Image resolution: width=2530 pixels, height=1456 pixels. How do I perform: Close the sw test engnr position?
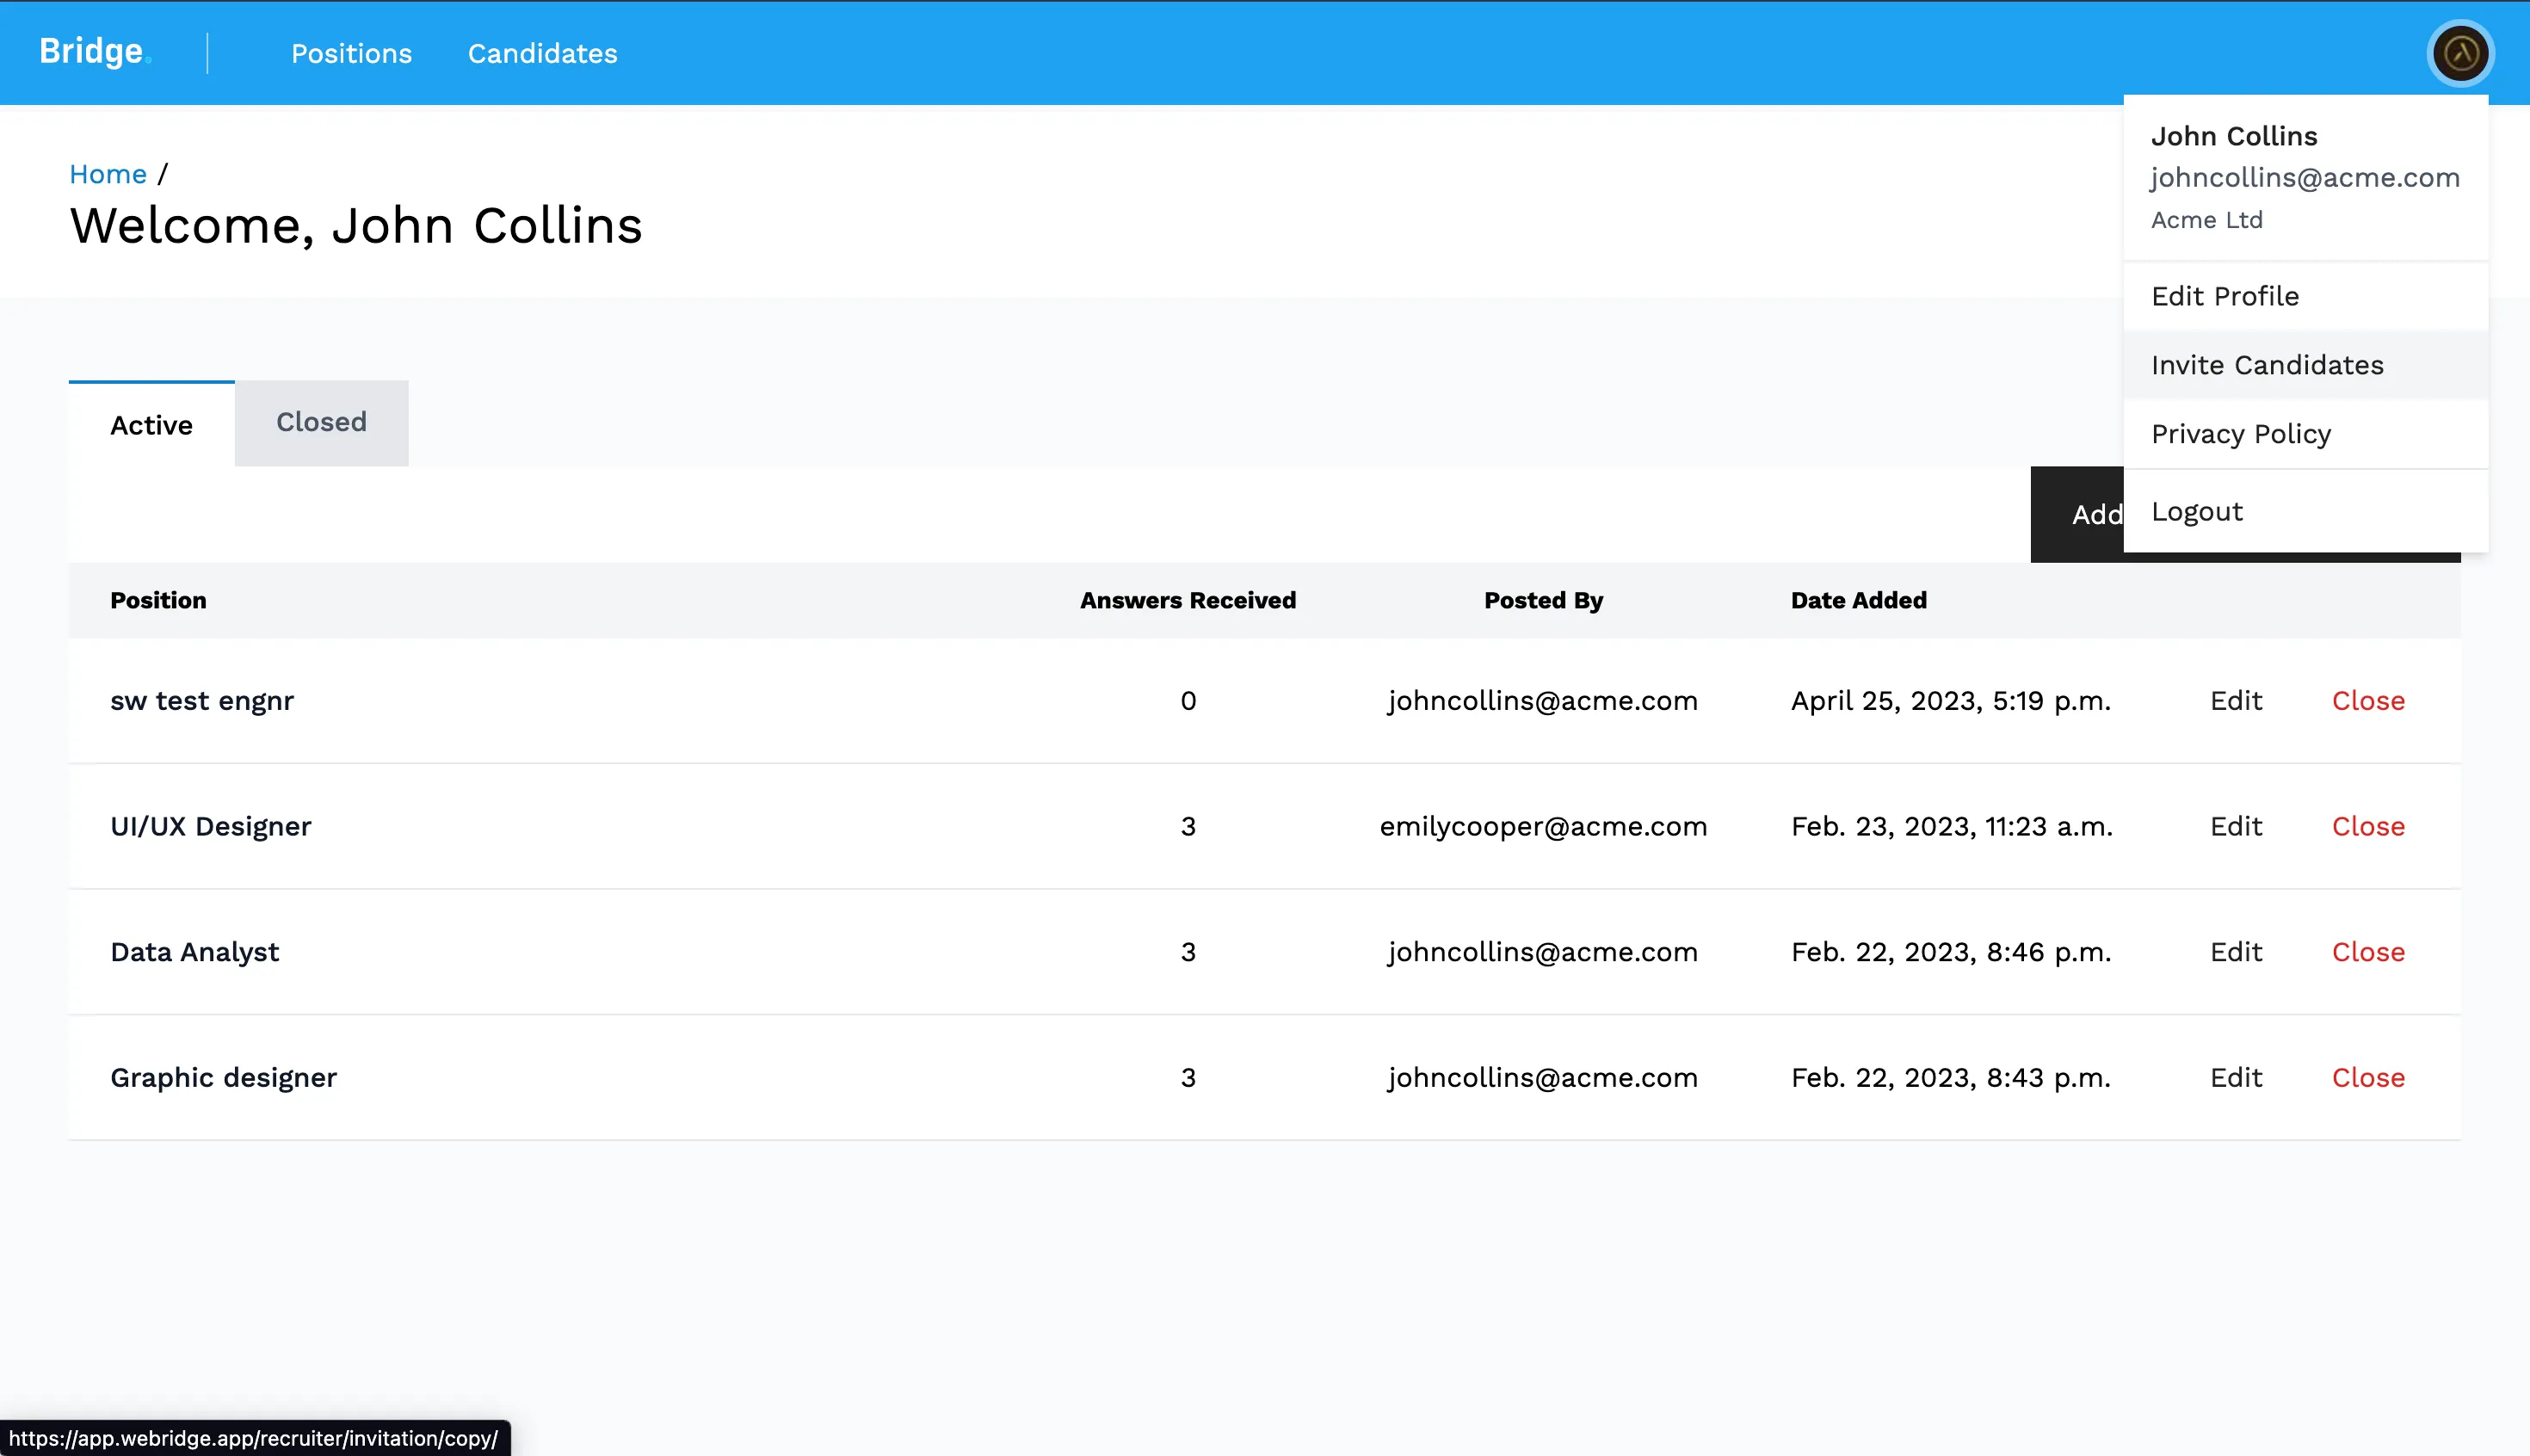2368,701
